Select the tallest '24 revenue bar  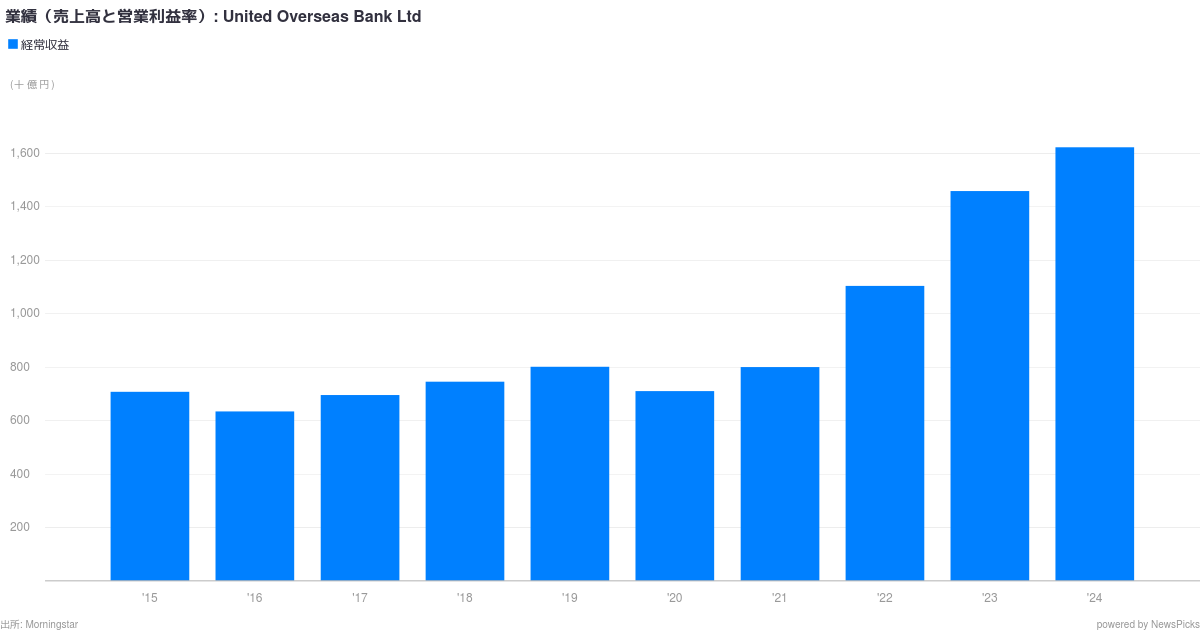pos(1095,364)
